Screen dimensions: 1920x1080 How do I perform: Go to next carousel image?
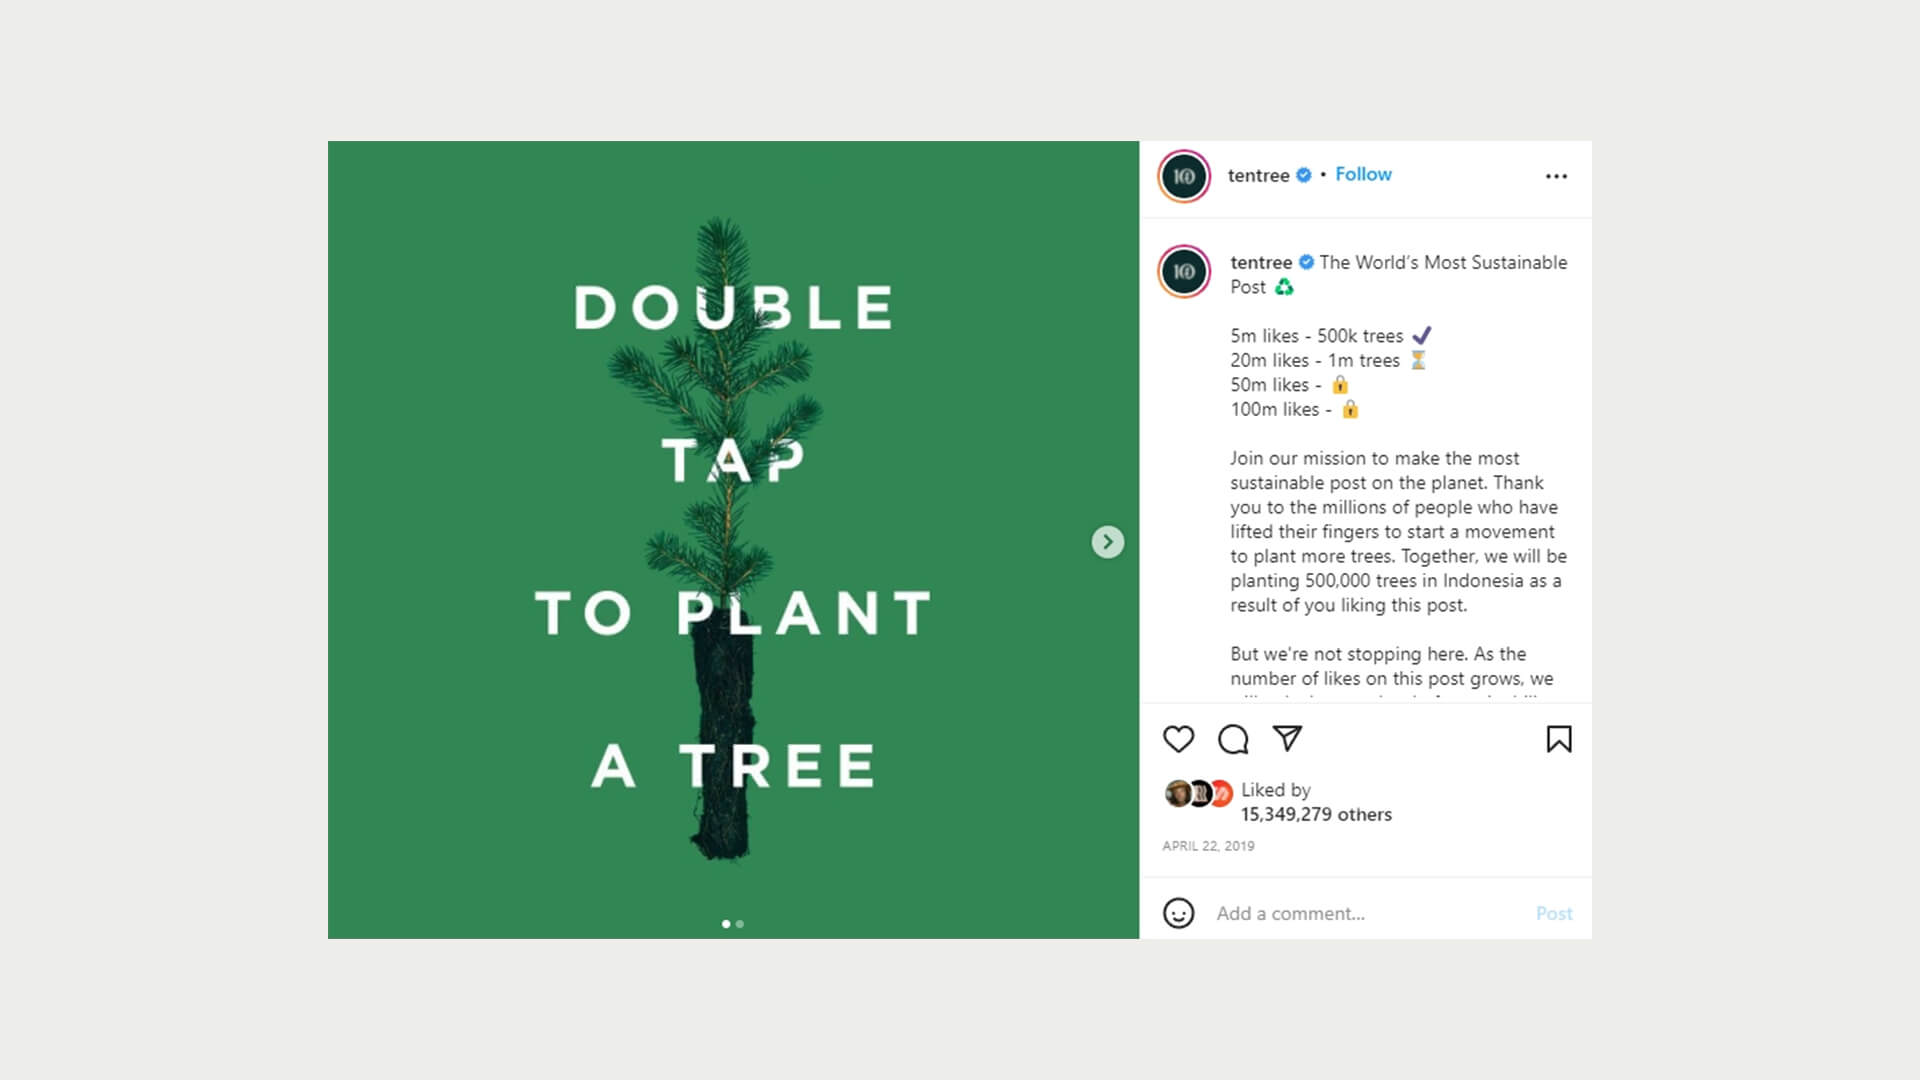coord(1107,542)
